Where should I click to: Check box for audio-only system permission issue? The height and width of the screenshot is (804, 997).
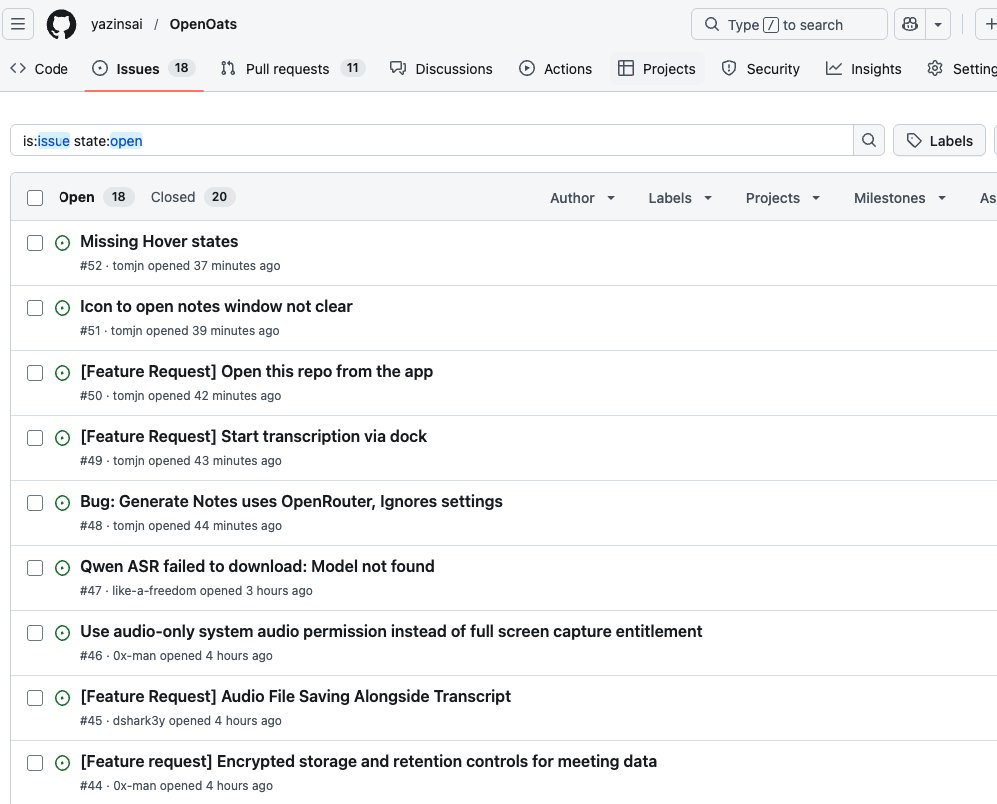coord(35,633)
